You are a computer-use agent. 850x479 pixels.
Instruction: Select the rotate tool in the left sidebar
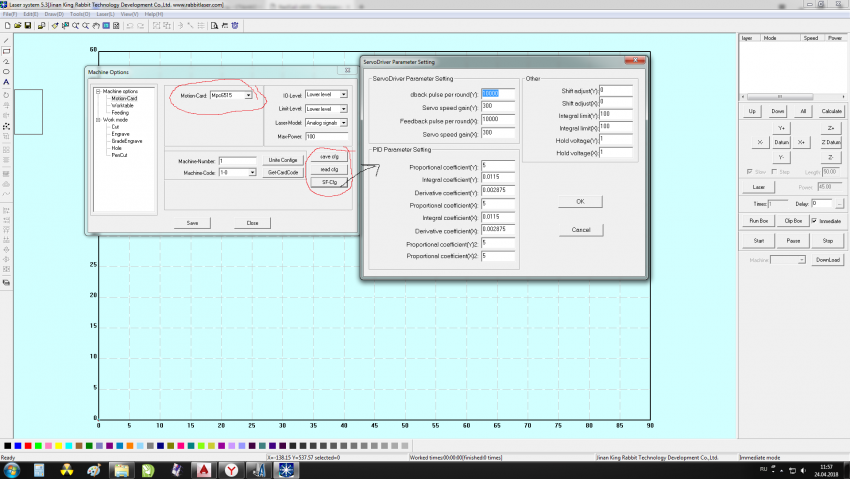[x=6, y=95]
